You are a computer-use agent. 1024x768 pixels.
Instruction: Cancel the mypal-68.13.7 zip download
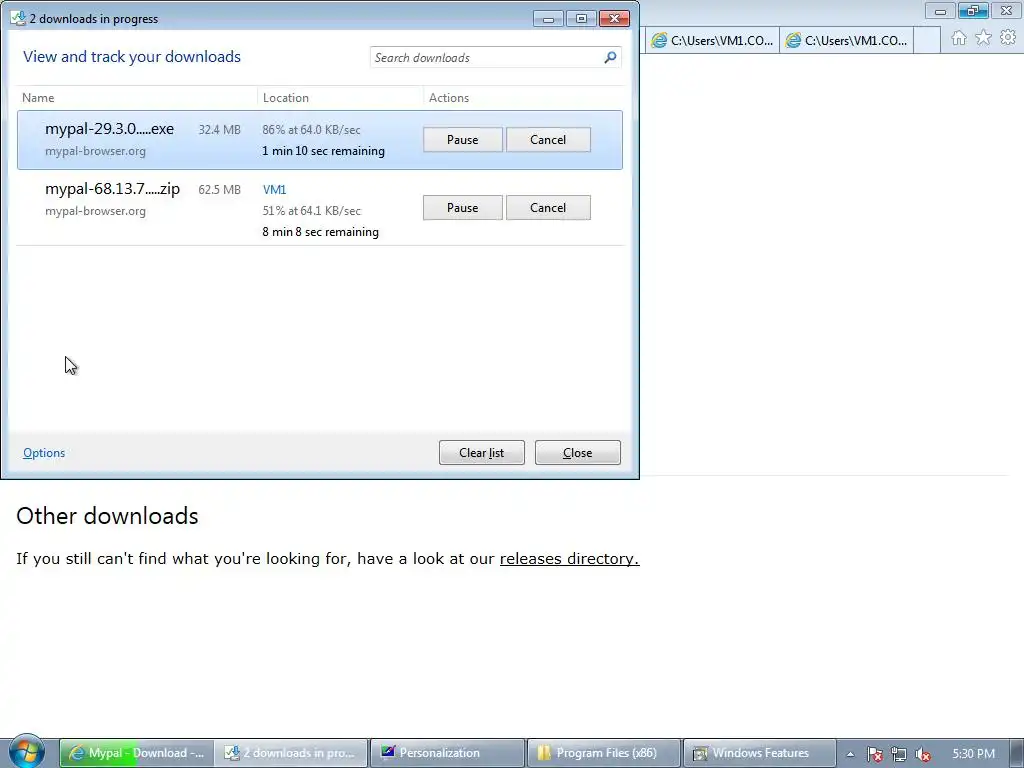548,208
